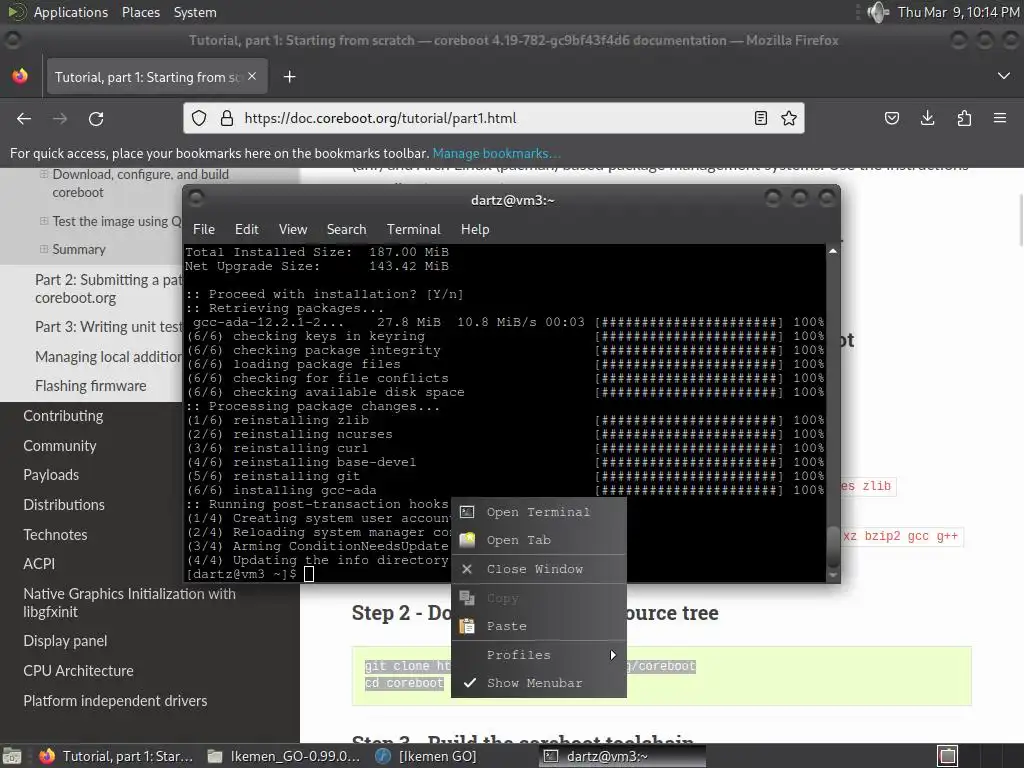Screen dimensions: 1024x768
Task: Click the clock showing Thu Mar 9
Action: point(958,12)
